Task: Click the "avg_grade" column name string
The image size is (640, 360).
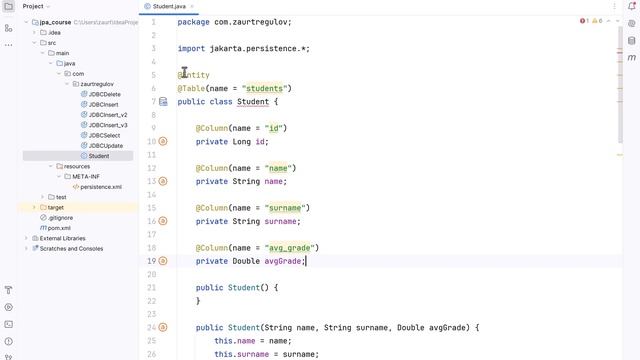Action: [x=289, y=248]
